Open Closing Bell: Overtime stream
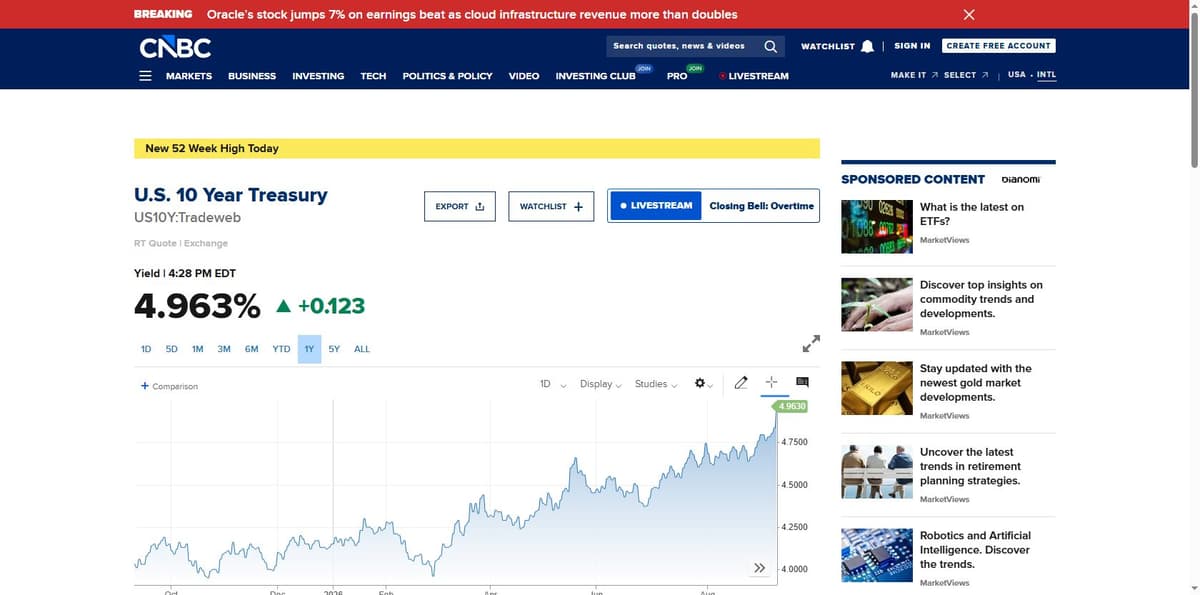 click(x=761, y=206)
